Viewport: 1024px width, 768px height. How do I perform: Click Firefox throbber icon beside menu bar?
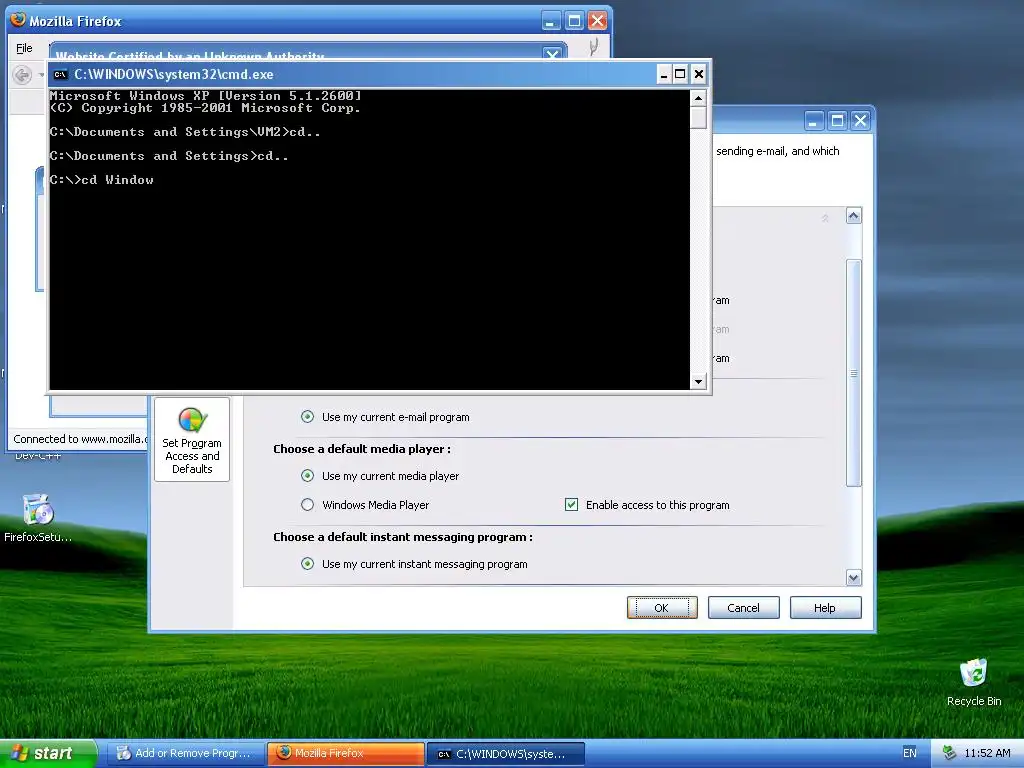click(x=593, y=48)
